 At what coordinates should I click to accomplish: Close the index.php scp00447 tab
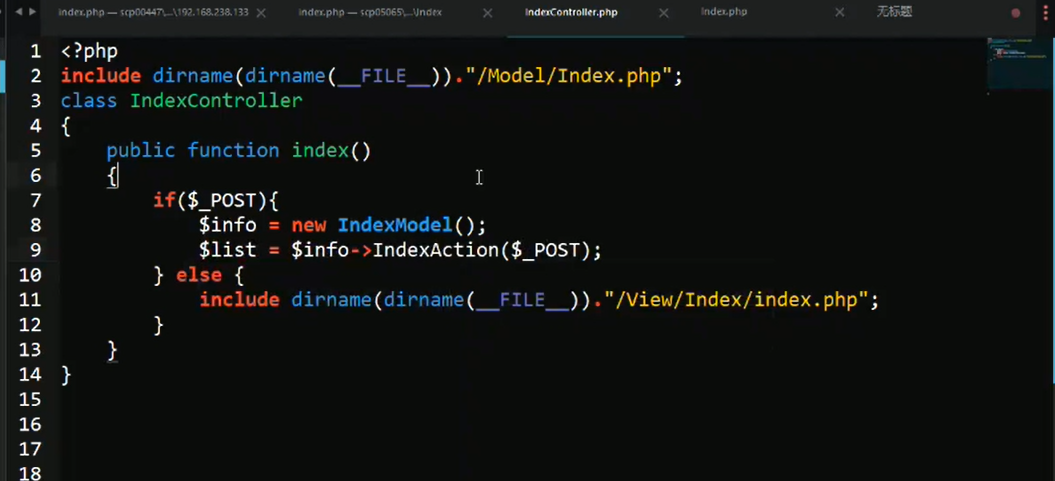point(261,13)
